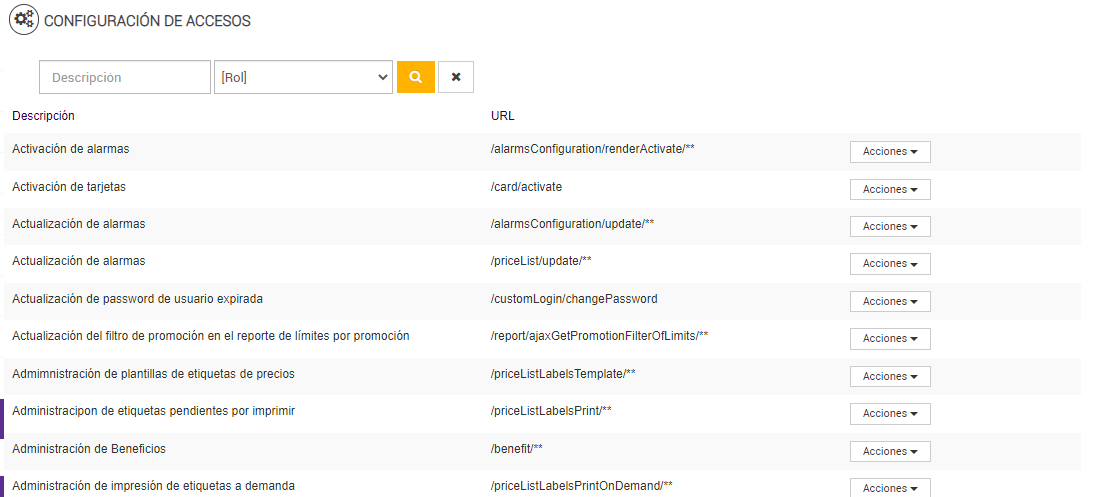1093x497 pixels.
Task: Open Acciones for impresión de etiquetas a demanda
Action: pyautogui.click(x=890, y=488)
